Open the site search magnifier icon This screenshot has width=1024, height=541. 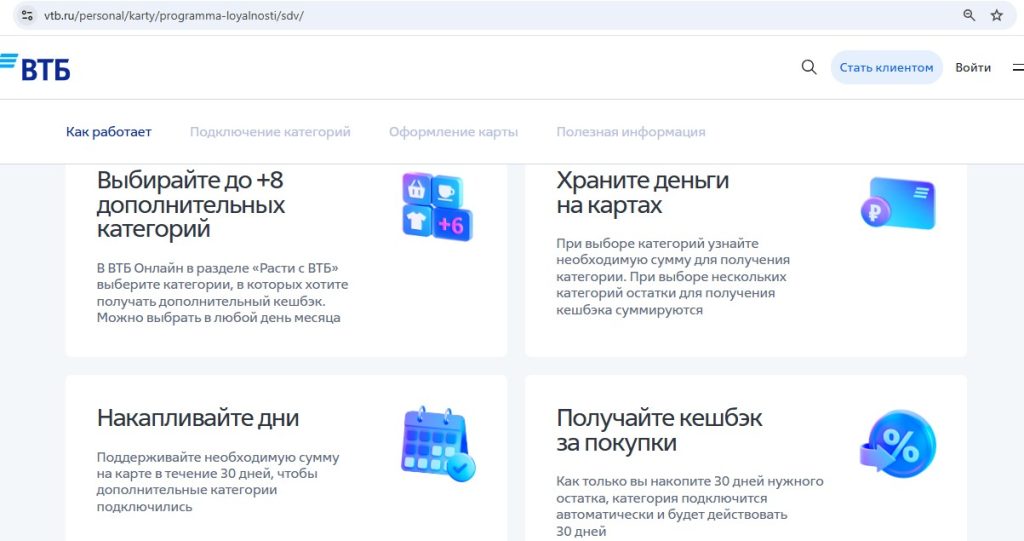pyautogui.click(x=808, y=67)
